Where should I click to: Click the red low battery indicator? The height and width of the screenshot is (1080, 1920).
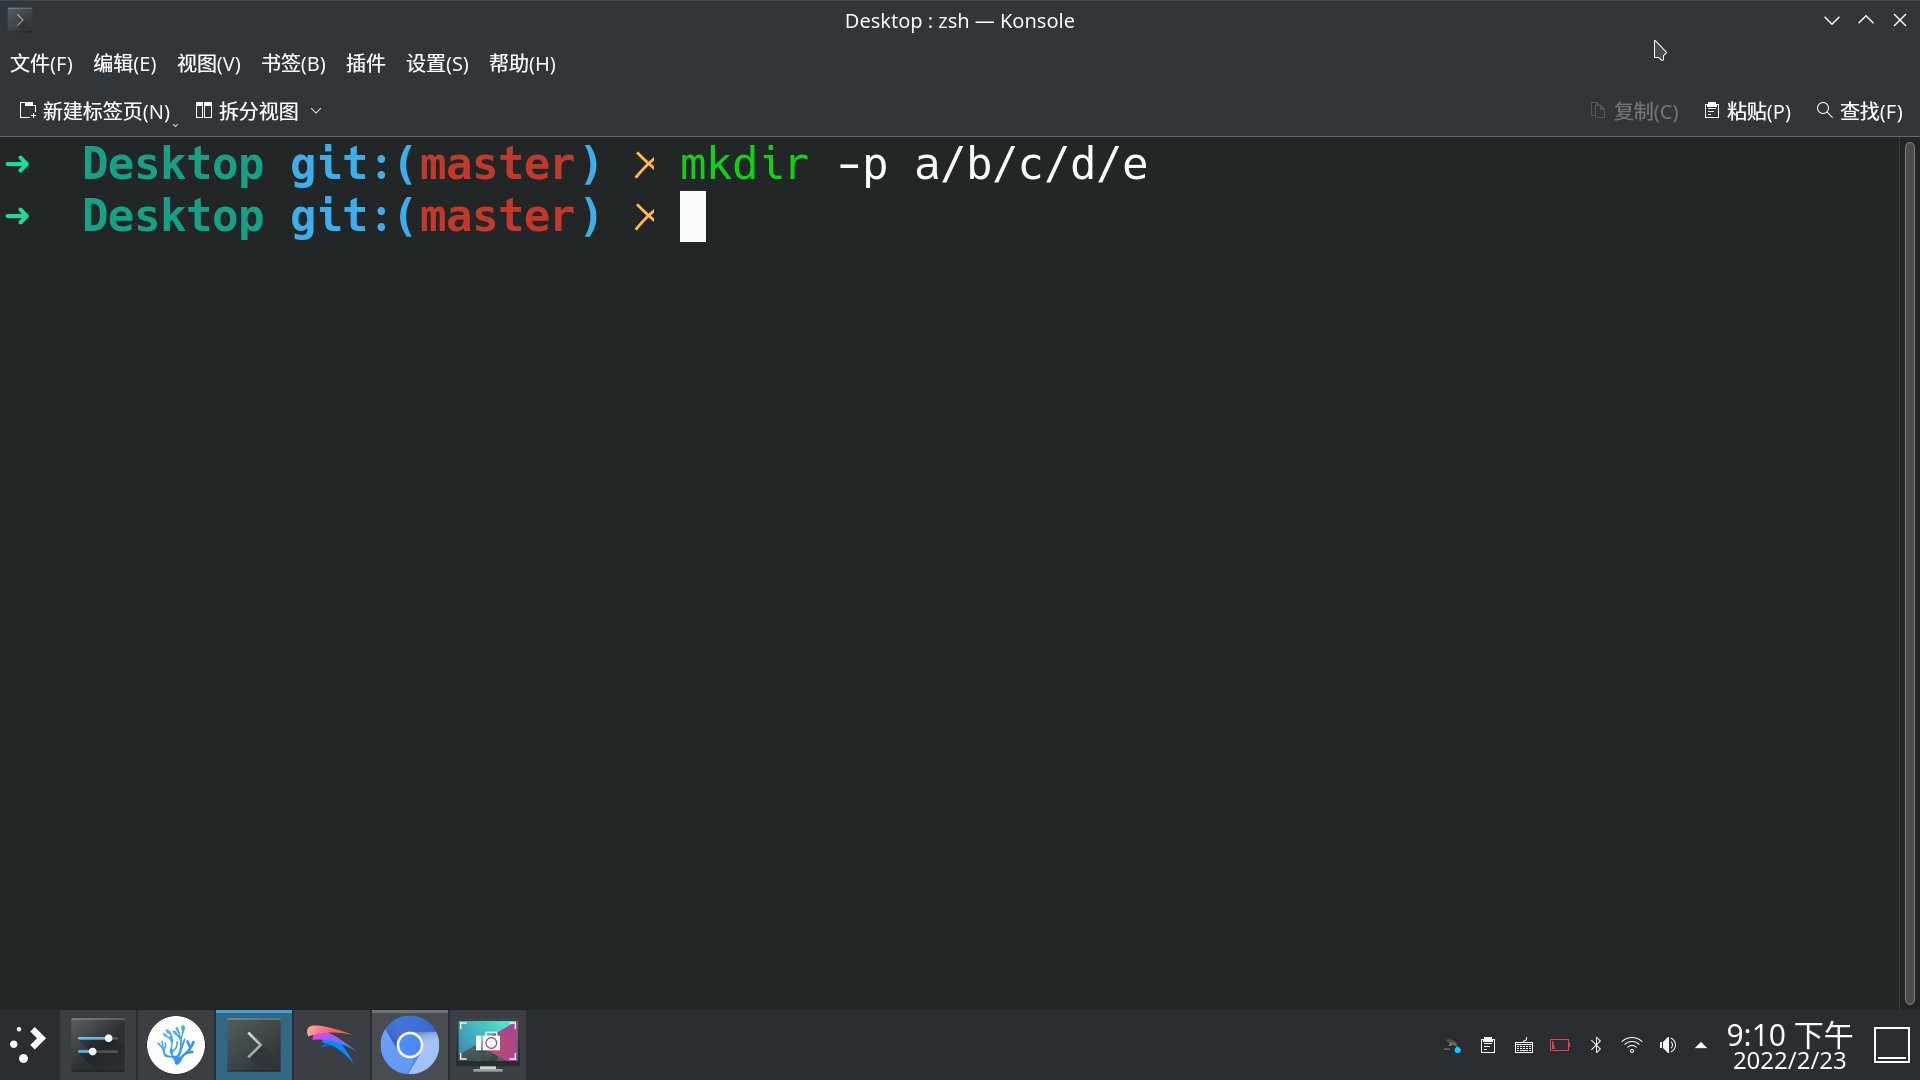click(1560, 1046)
